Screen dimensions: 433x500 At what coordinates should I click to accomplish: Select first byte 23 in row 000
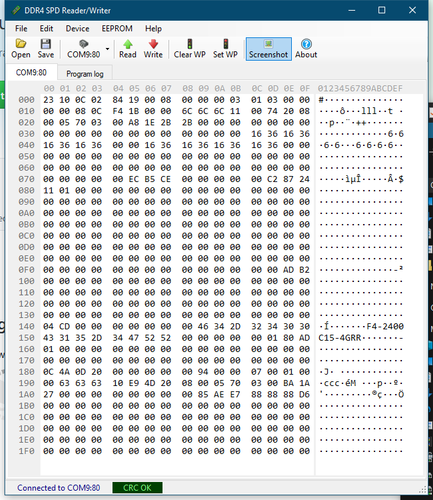point(48,100)
